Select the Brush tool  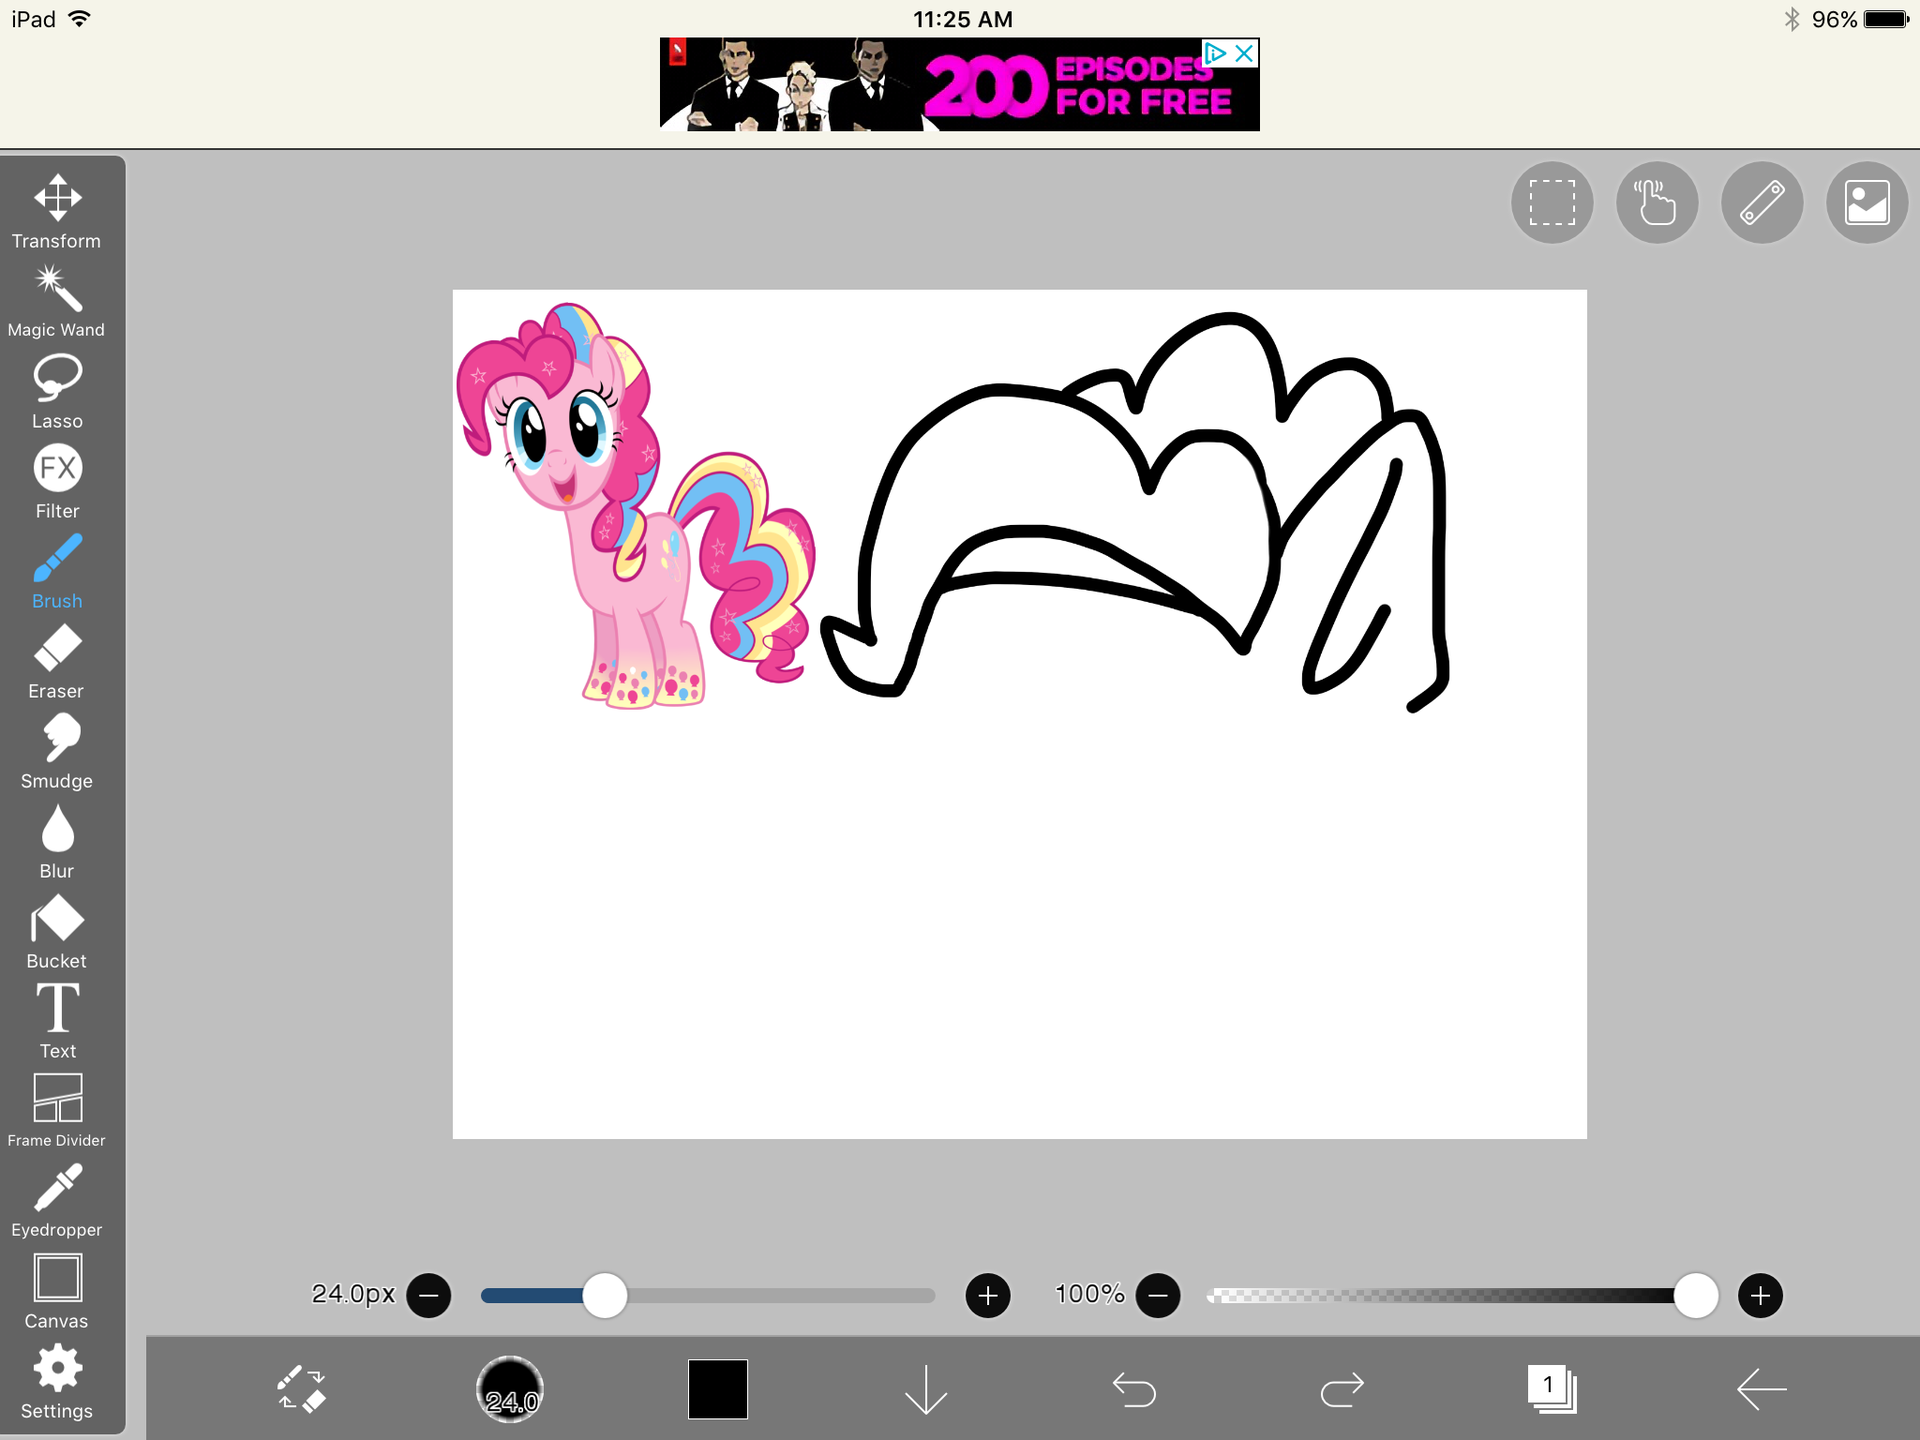point(57,572)
